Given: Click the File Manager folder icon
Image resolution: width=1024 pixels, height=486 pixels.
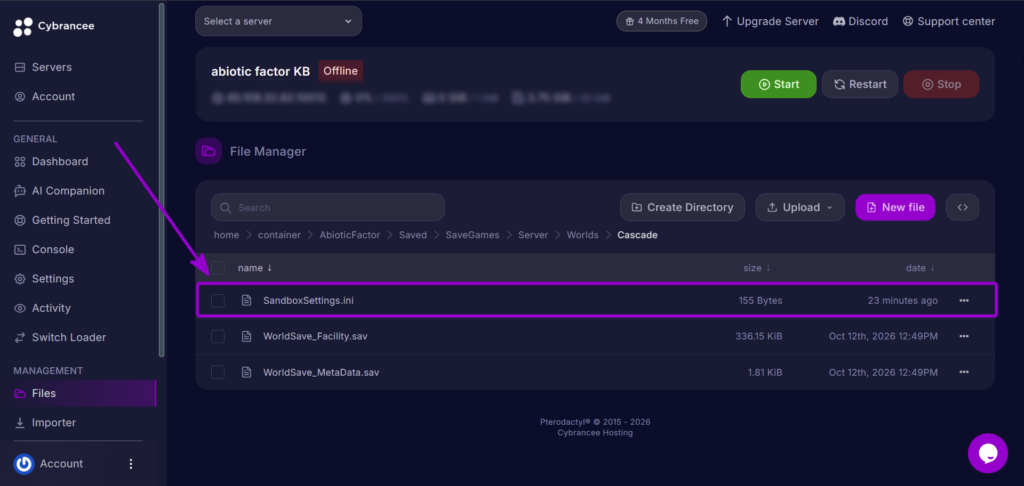Looking at the screenshot, I should [208, 152].
